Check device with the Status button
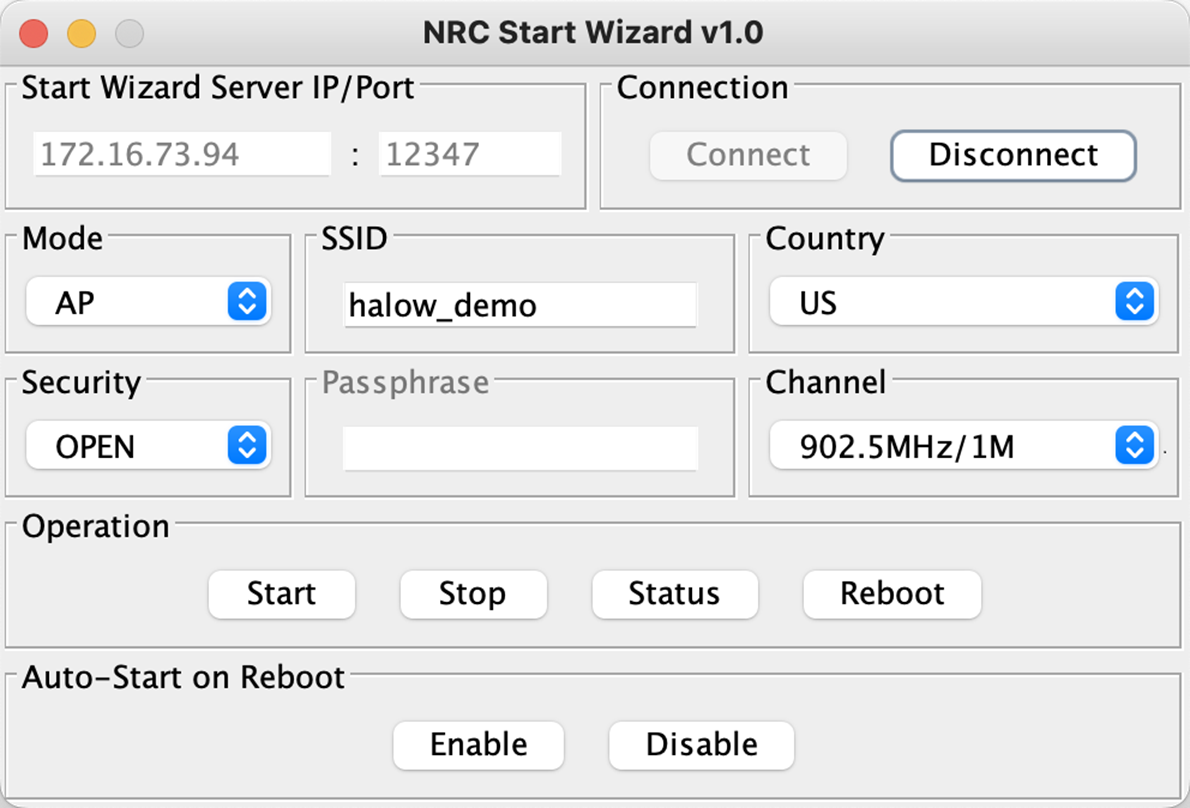The width and height of the screenshot is (1190, 808). tap(674, 594)
